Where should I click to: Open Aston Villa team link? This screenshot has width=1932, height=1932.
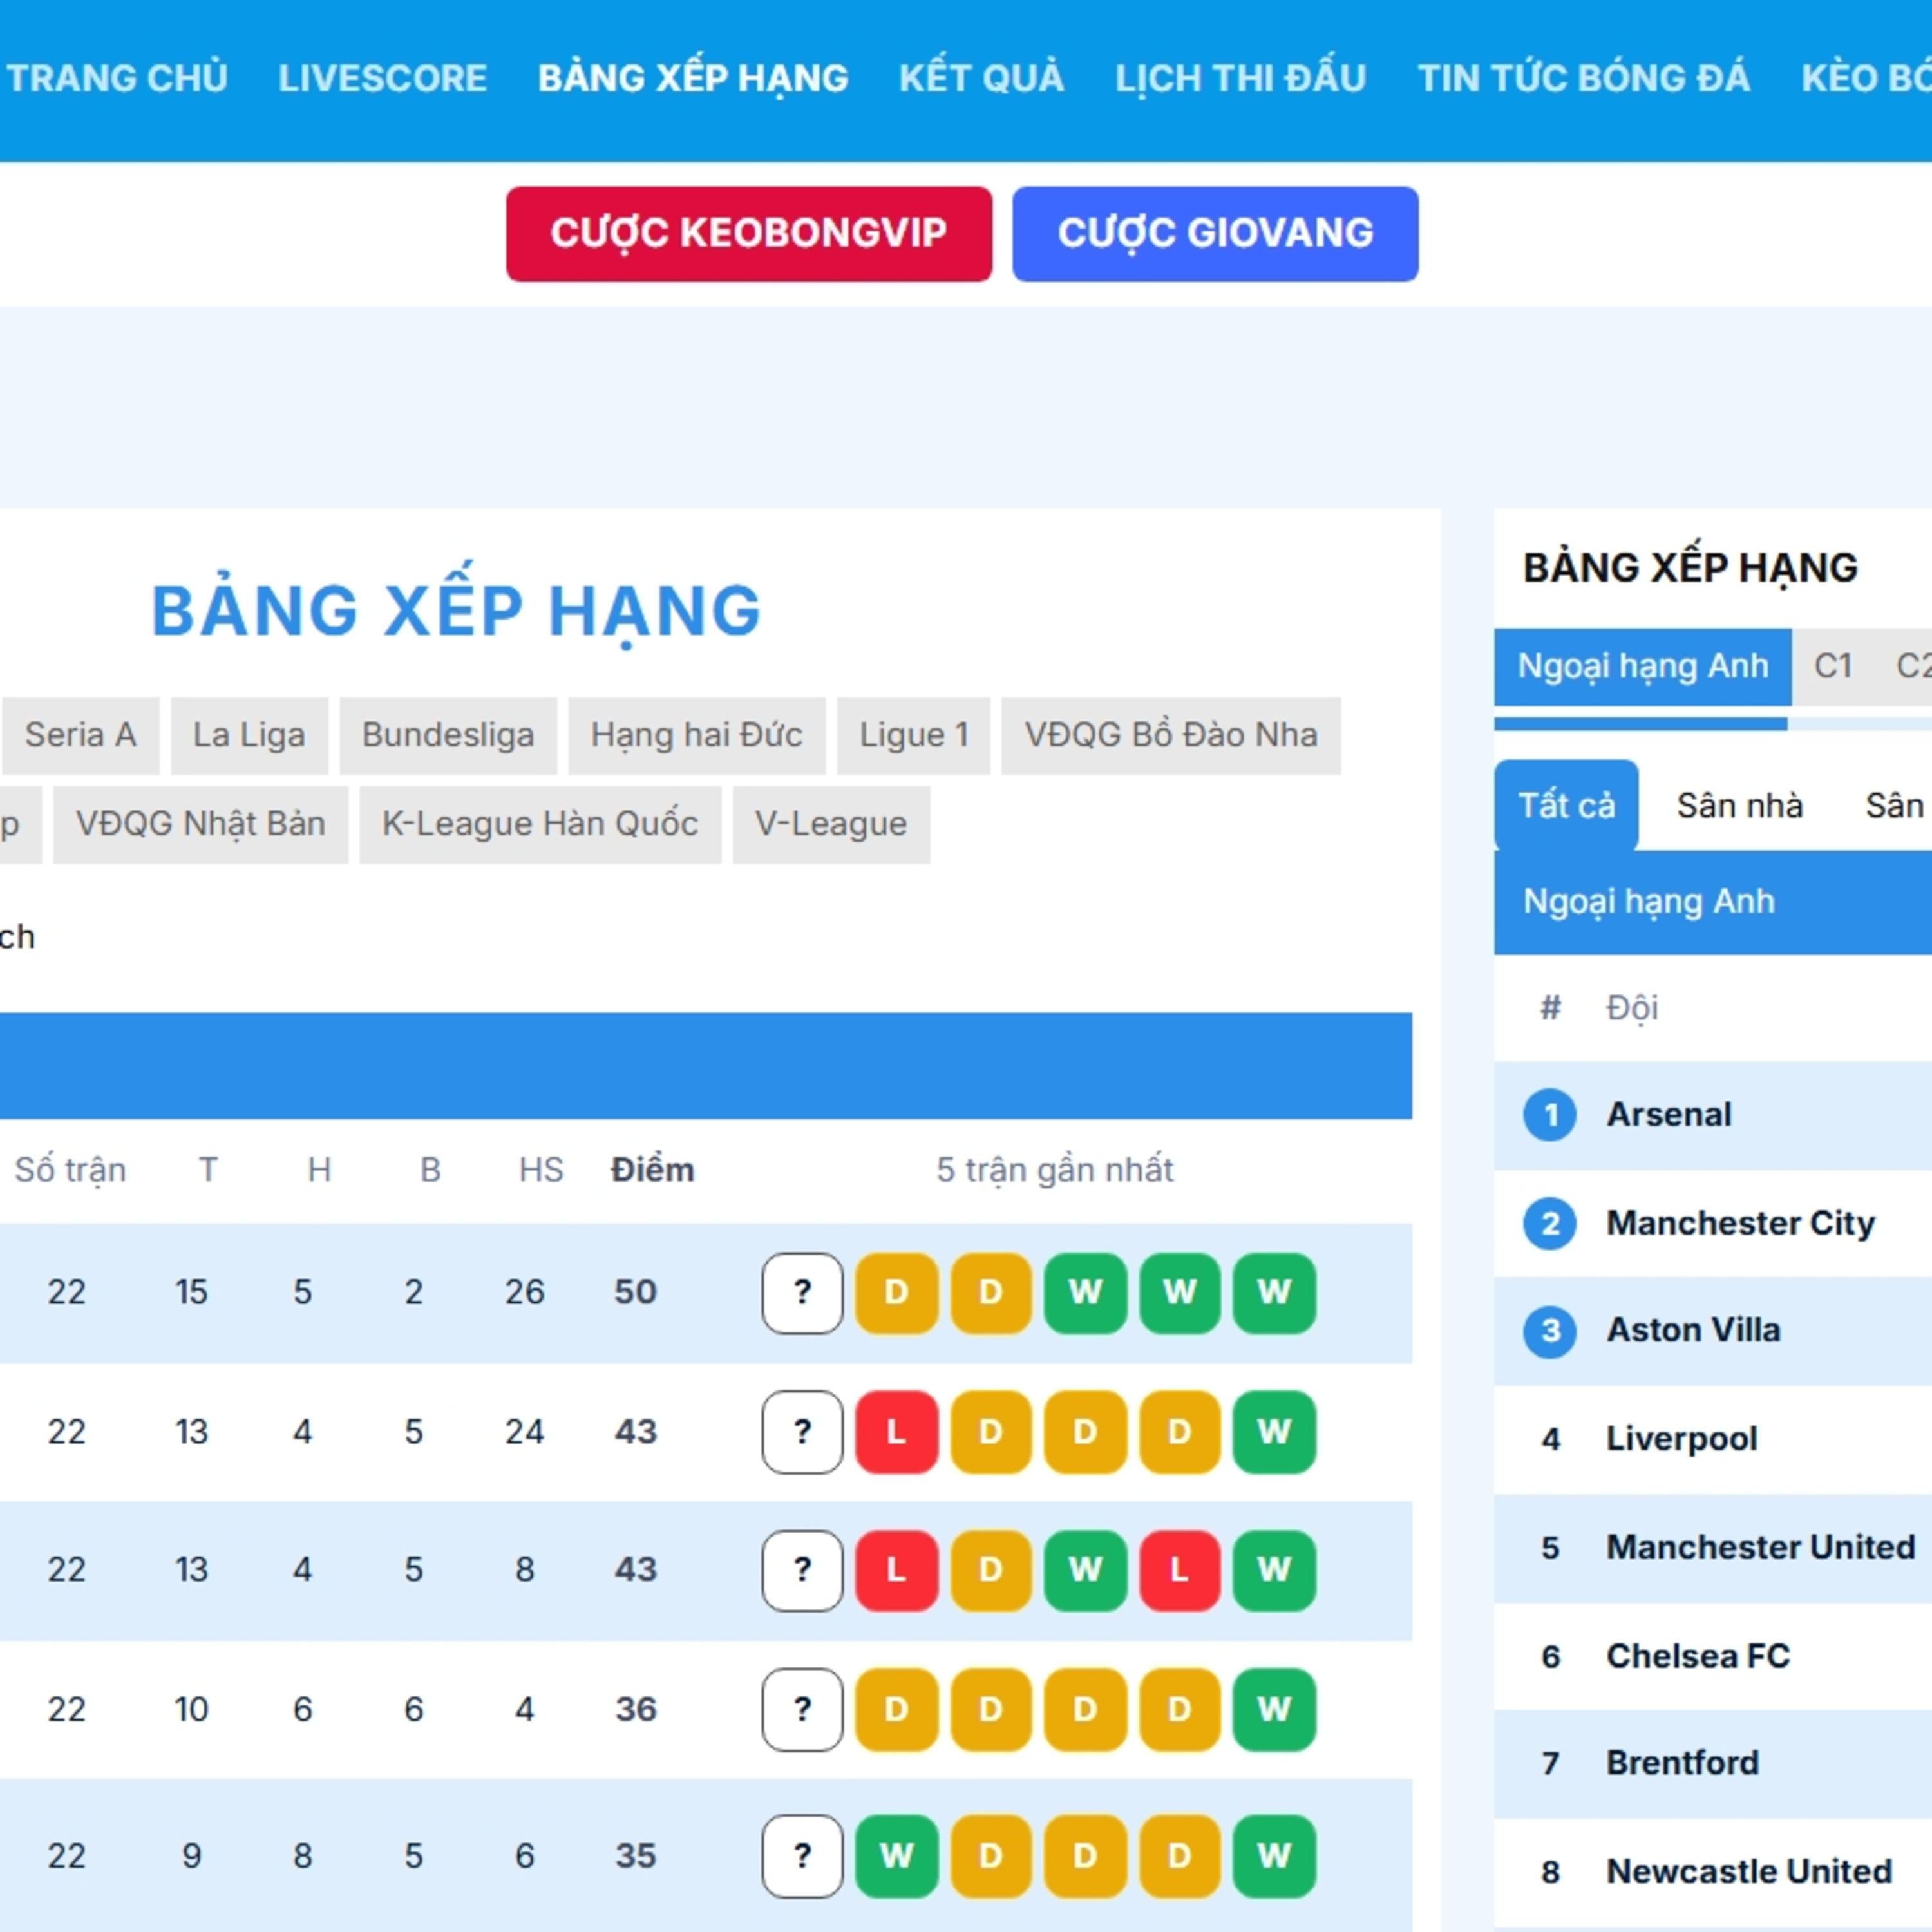click(1693, 1331)
